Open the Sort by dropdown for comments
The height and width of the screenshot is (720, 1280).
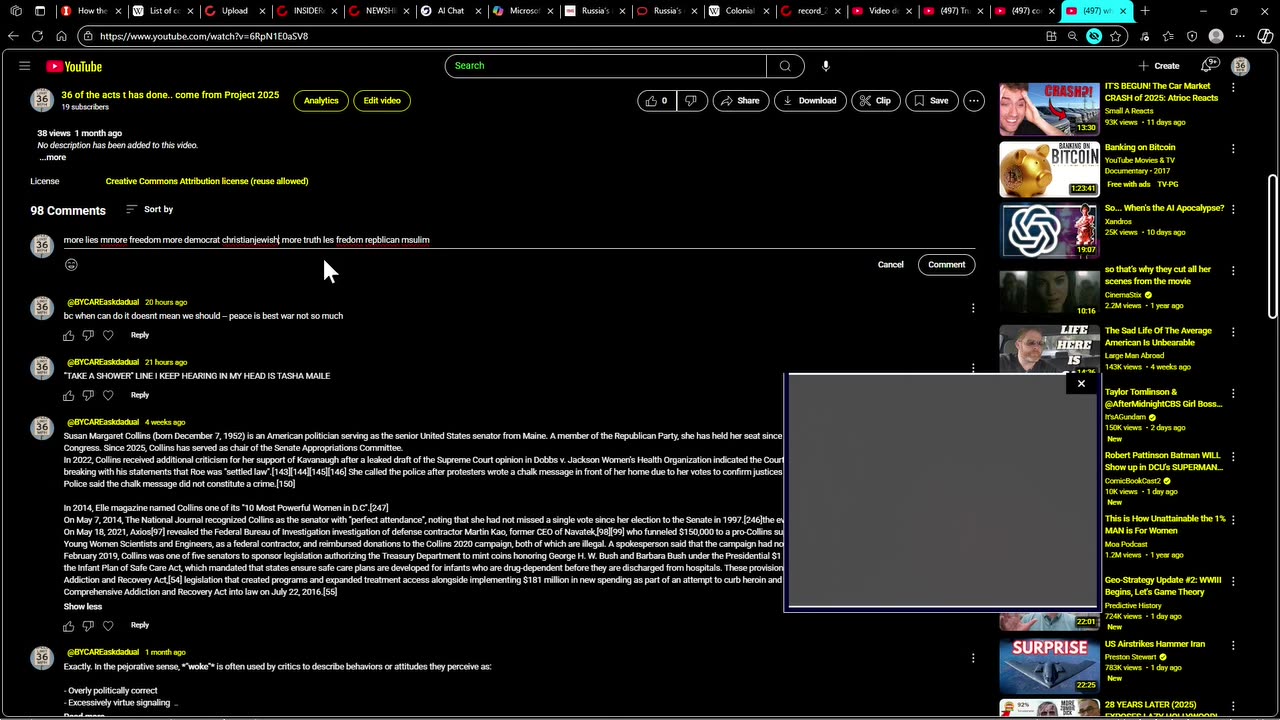click(149, 209)
